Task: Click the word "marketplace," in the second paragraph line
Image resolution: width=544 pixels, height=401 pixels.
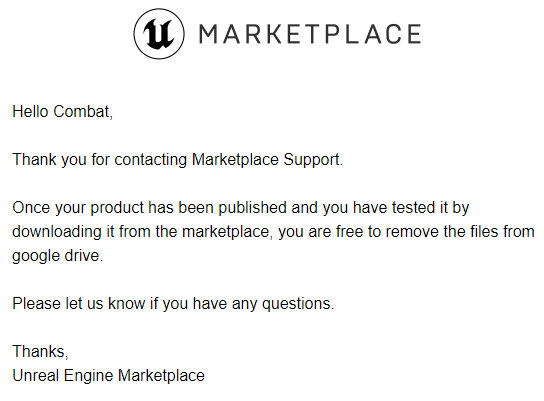Action: [x=226, y=232]
